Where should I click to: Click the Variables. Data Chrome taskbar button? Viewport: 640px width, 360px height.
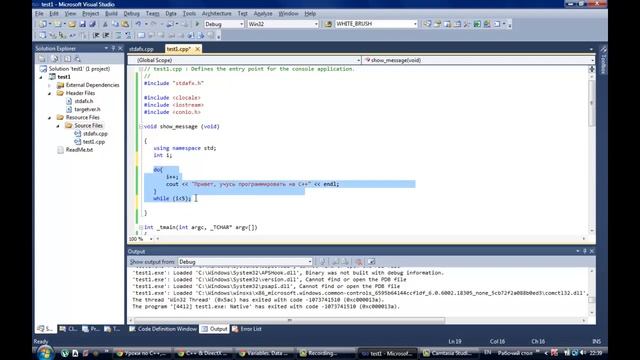267,353
